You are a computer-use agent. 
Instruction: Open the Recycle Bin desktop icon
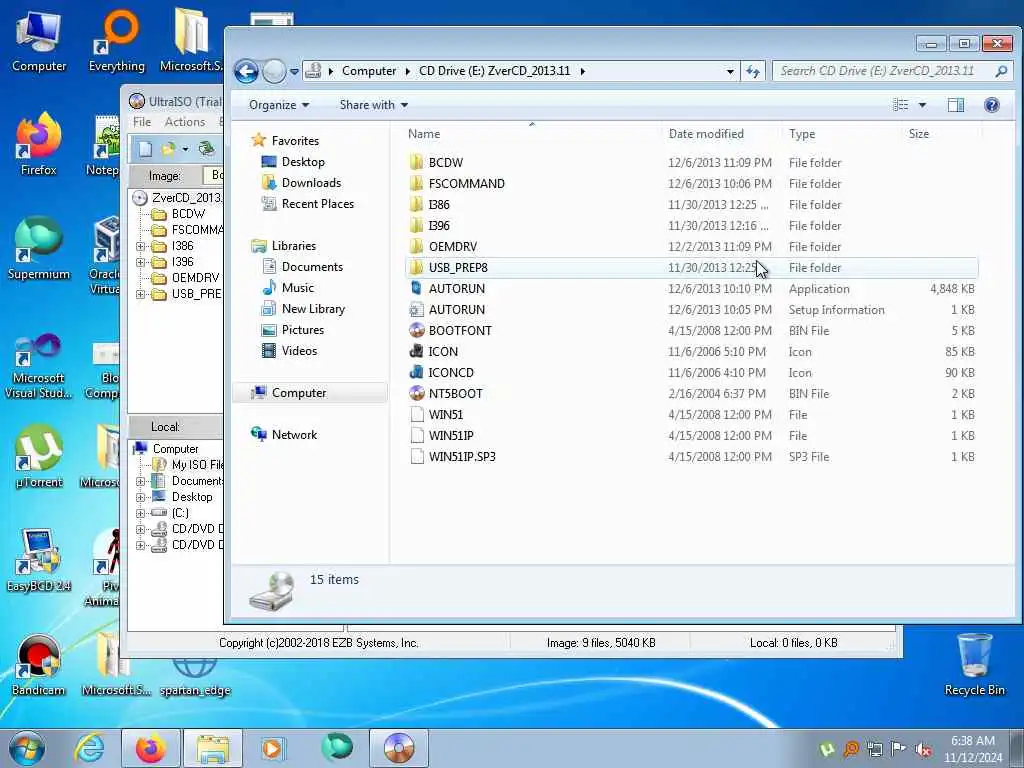pos(974,664)
